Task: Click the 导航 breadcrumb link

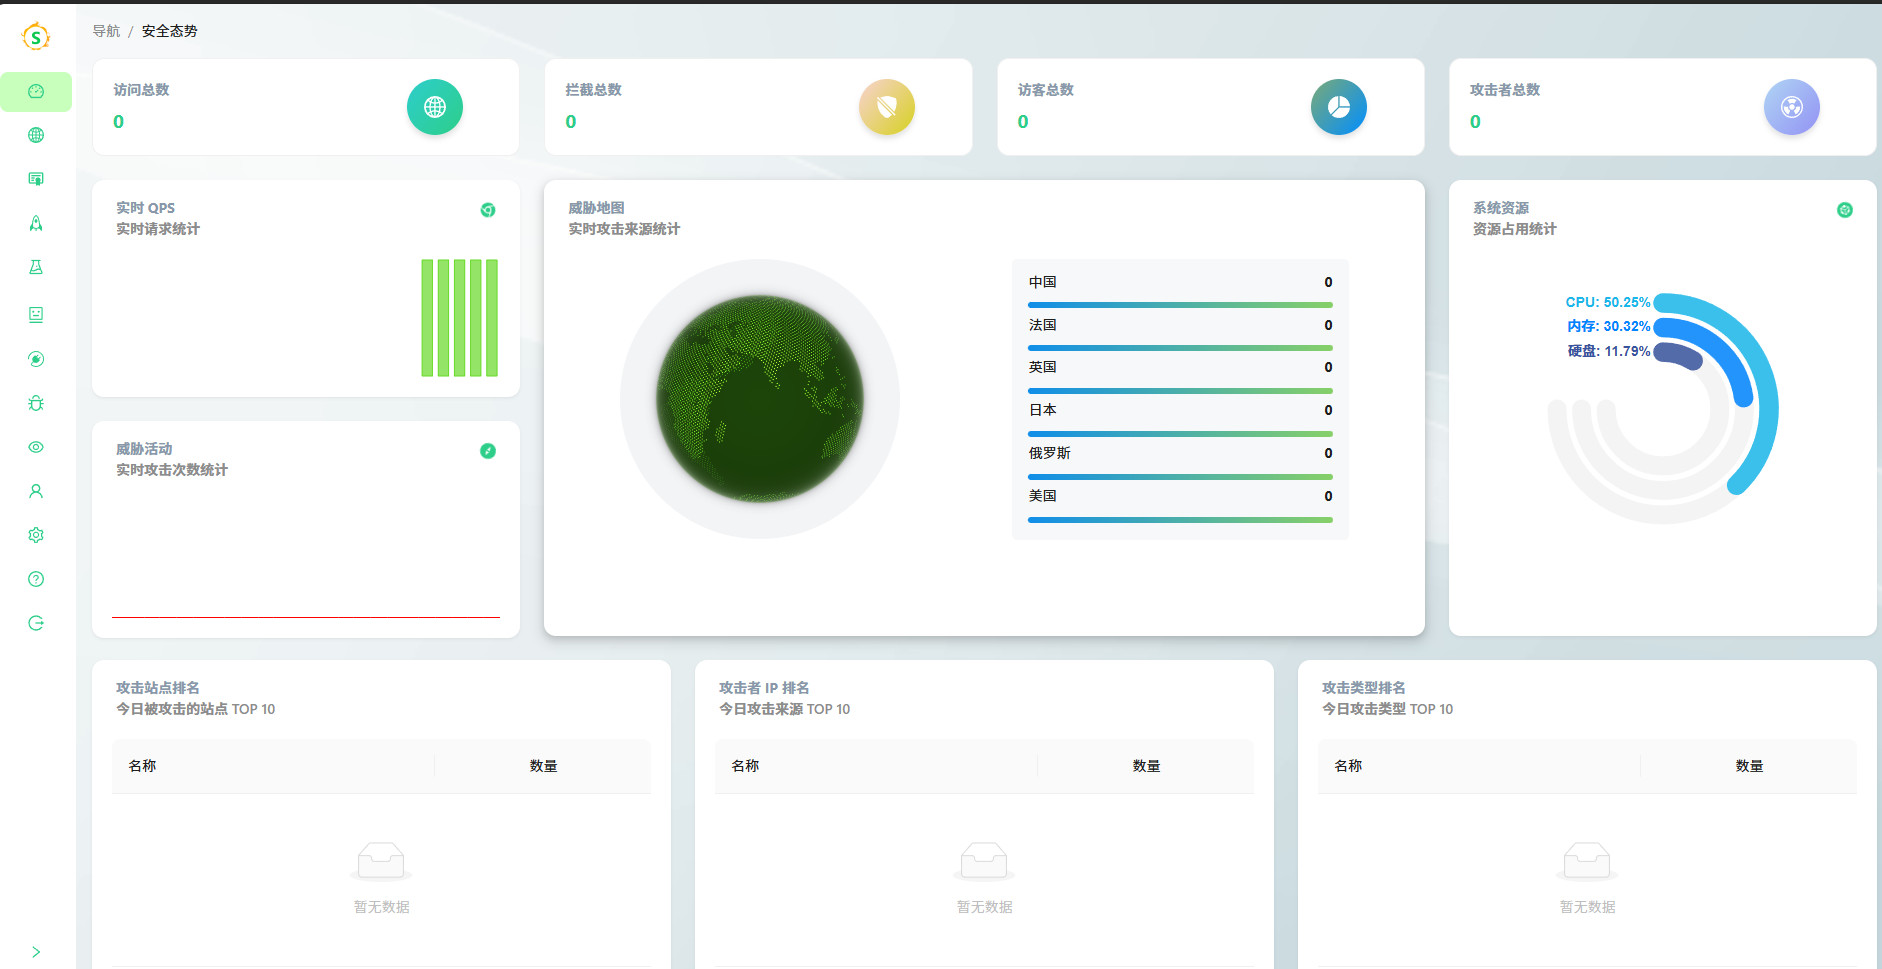Action: (x=106, y=31)
